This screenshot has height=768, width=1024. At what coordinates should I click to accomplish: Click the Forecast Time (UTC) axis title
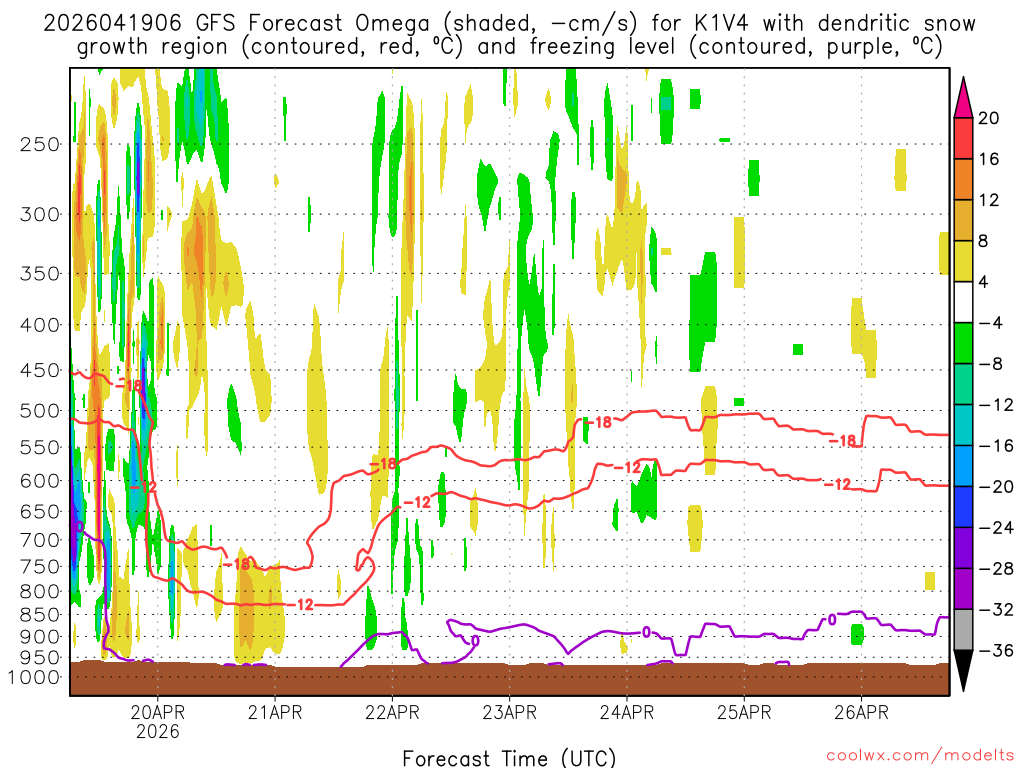click(x=509, y=758)
